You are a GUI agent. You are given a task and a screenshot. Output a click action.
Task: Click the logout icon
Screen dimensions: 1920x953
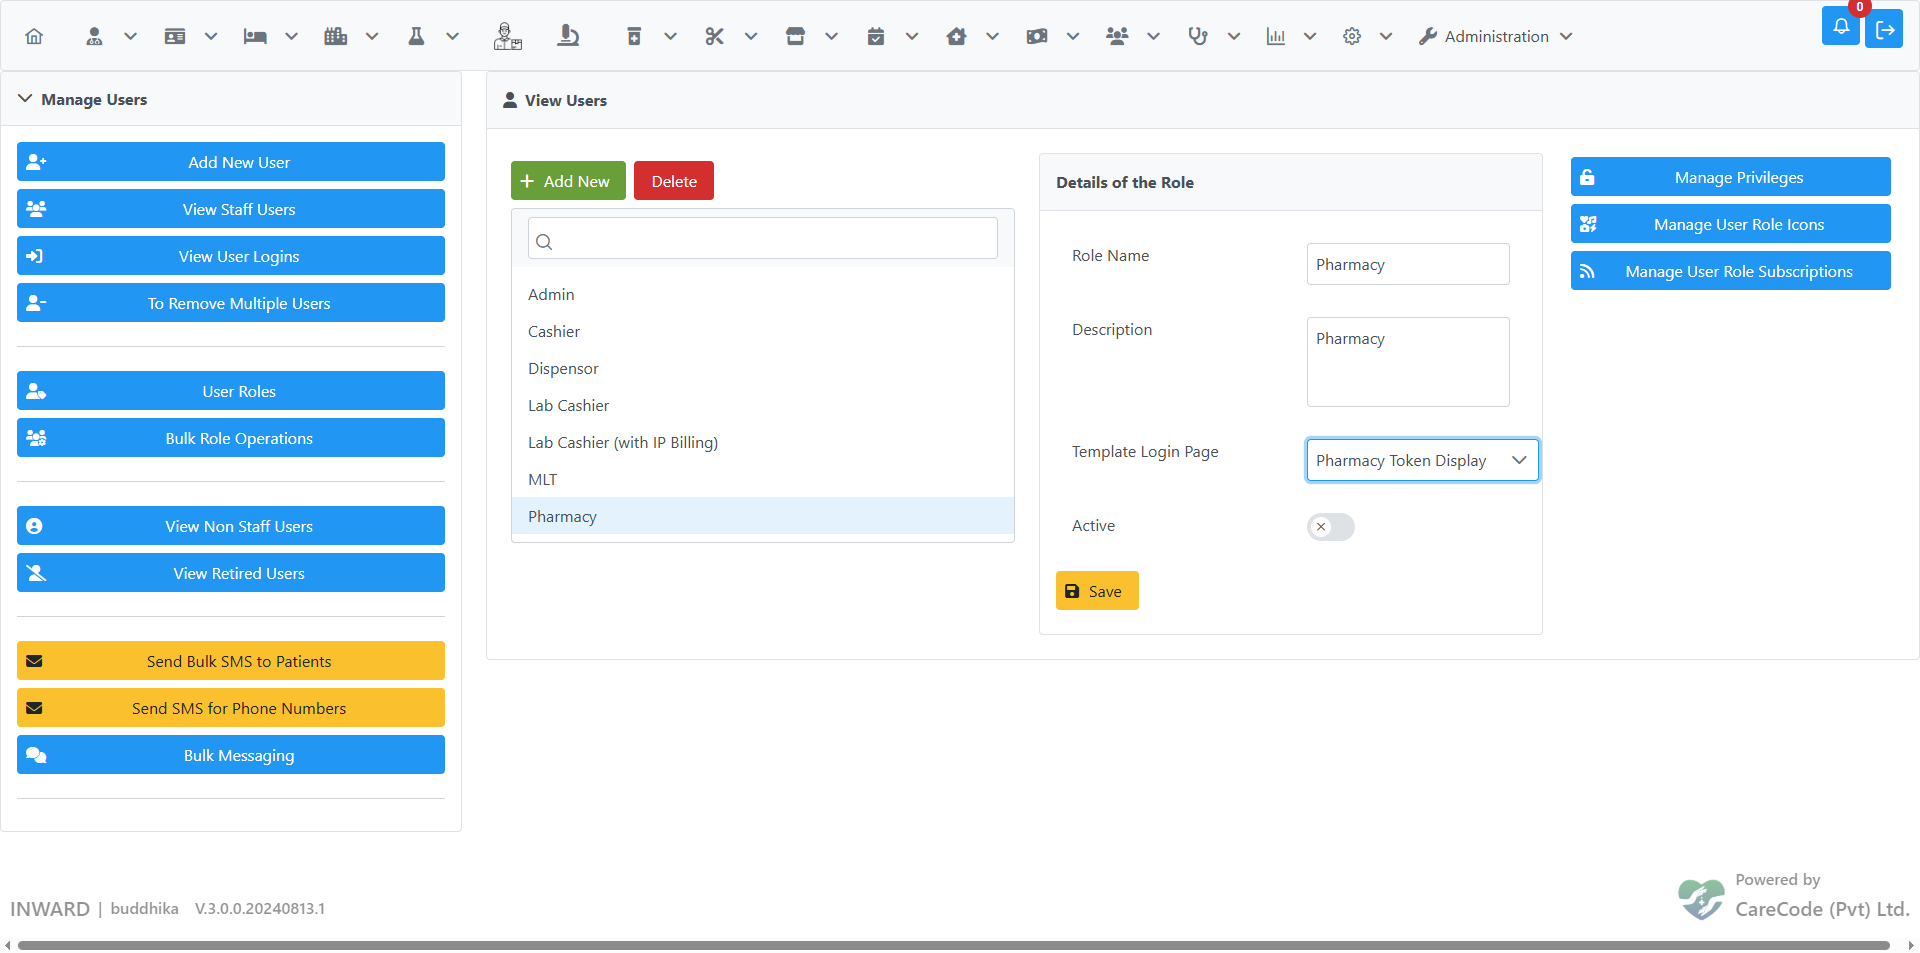point(1884,29)
